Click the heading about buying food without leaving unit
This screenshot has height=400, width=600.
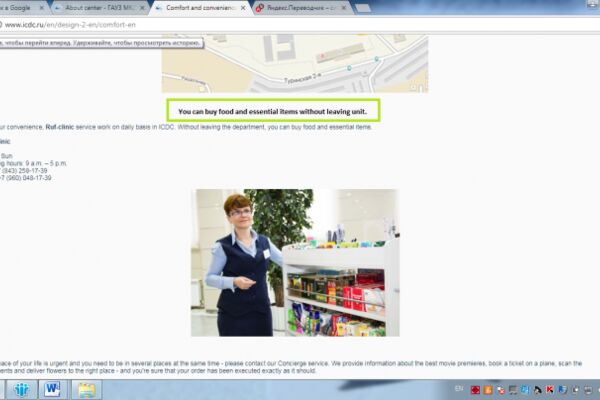pyautogui.click(x=273, y=111)
